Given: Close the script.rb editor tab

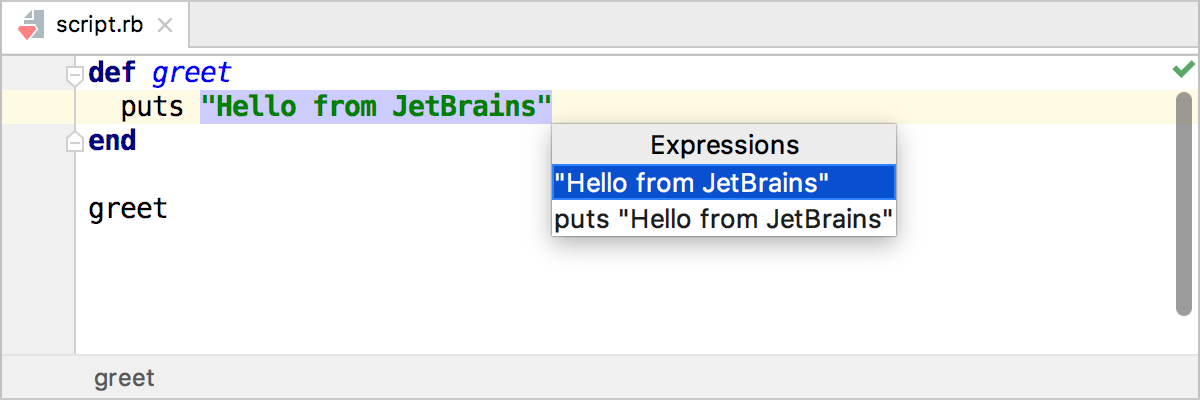Looking at the screenshot, I should pyautogui.click(x=166, y=26).
